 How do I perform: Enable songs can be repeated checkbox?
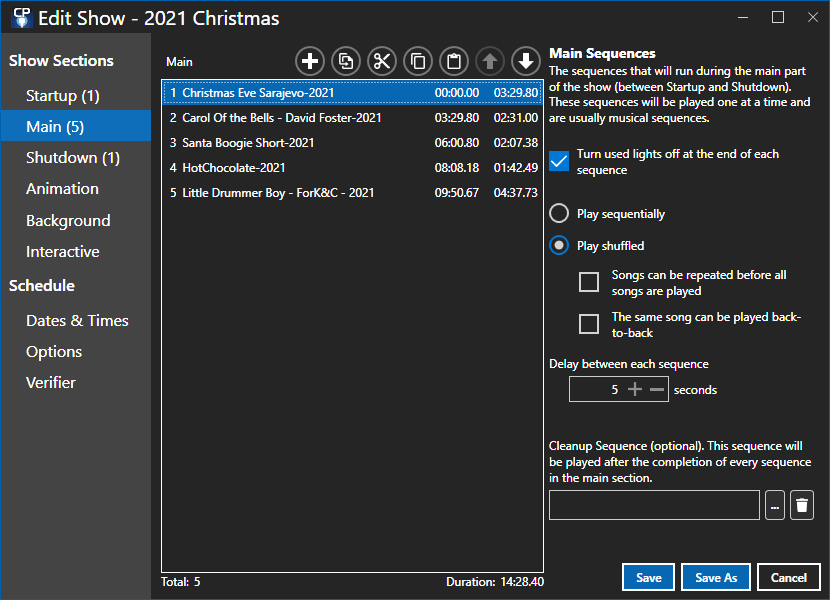click(x=589, y=282)
